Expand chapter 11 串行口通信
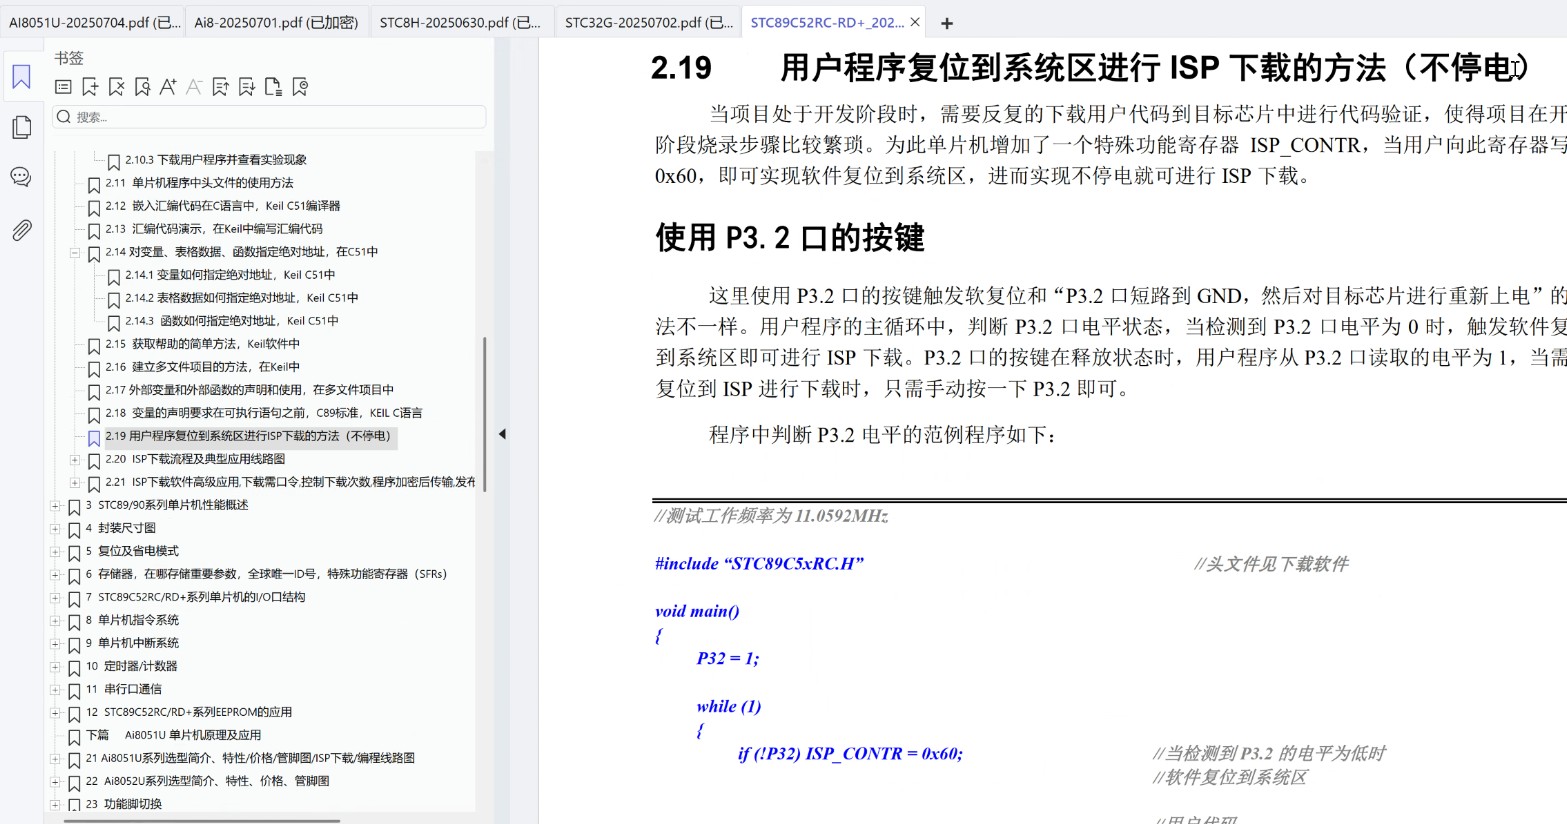The image size is (1567, 824). 55,689
